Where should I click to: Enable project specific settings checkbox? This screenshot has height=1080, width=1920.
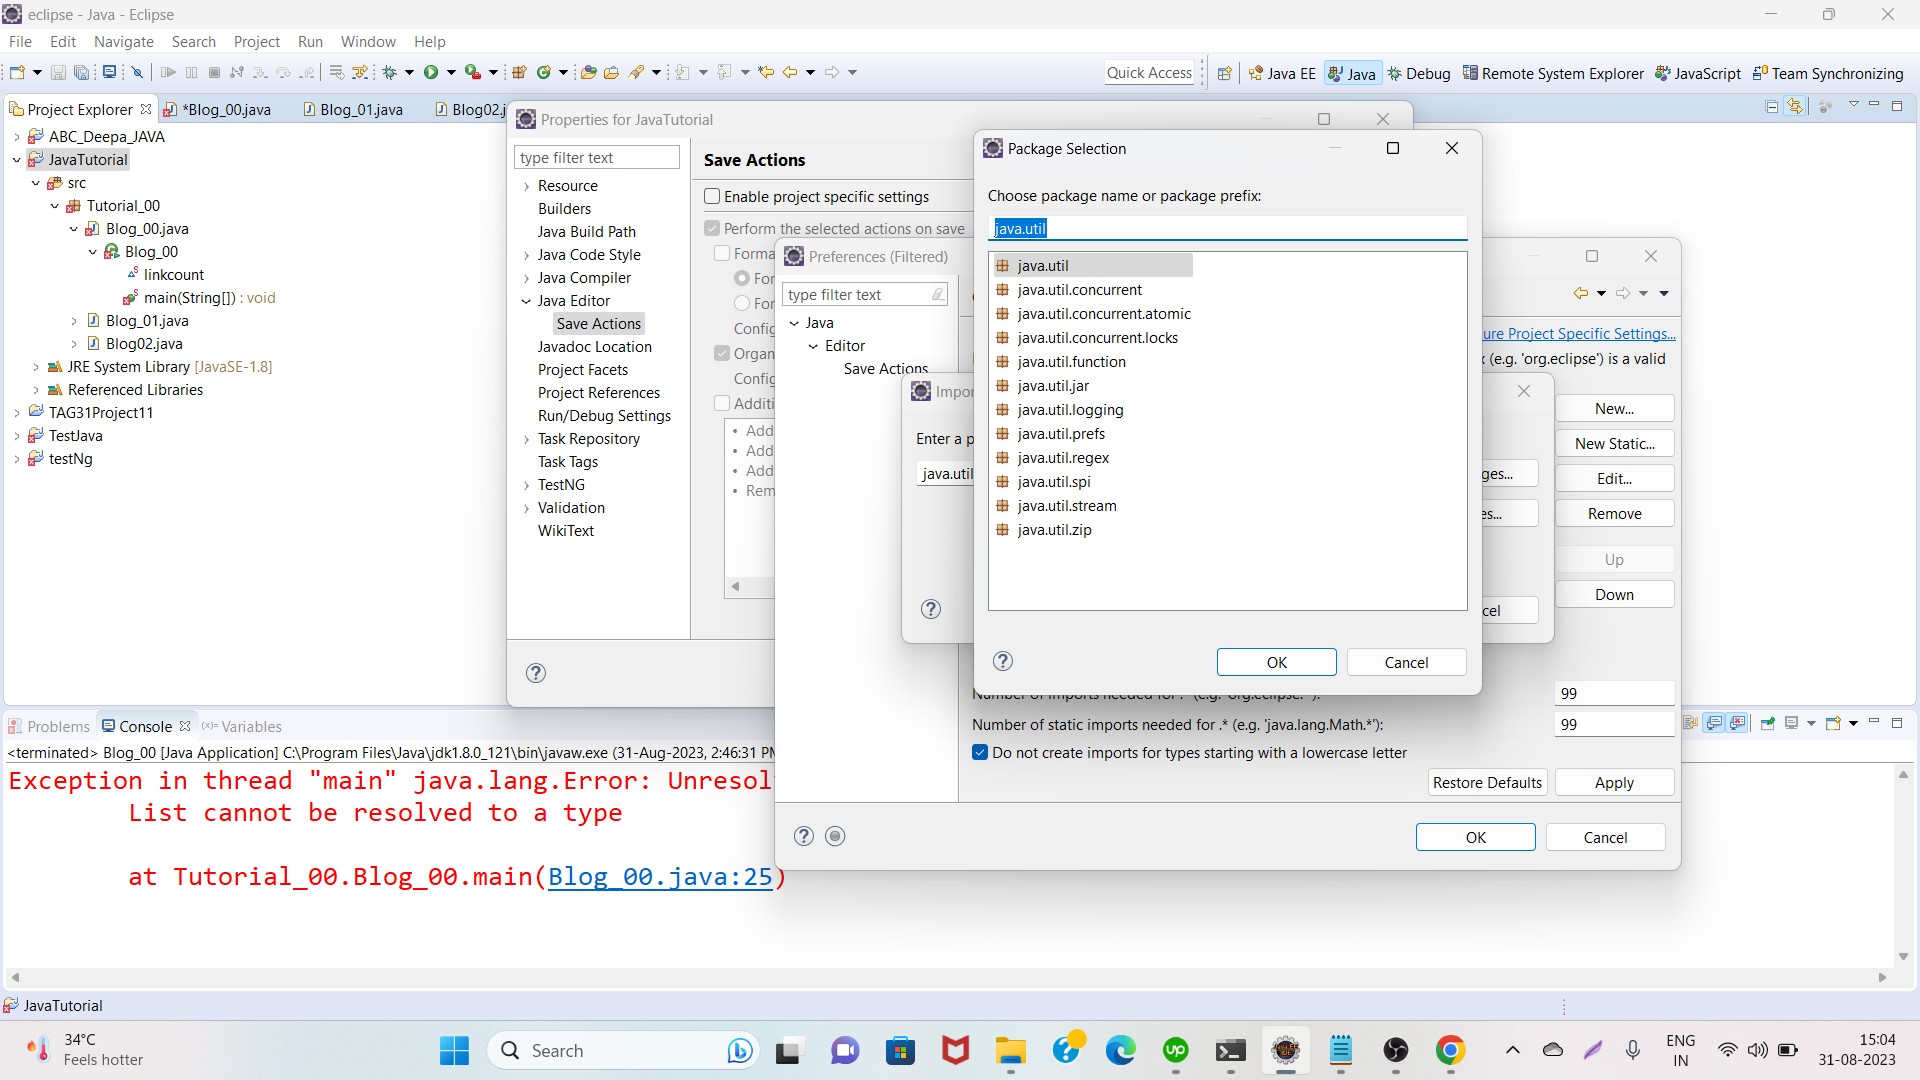[712, 196]
